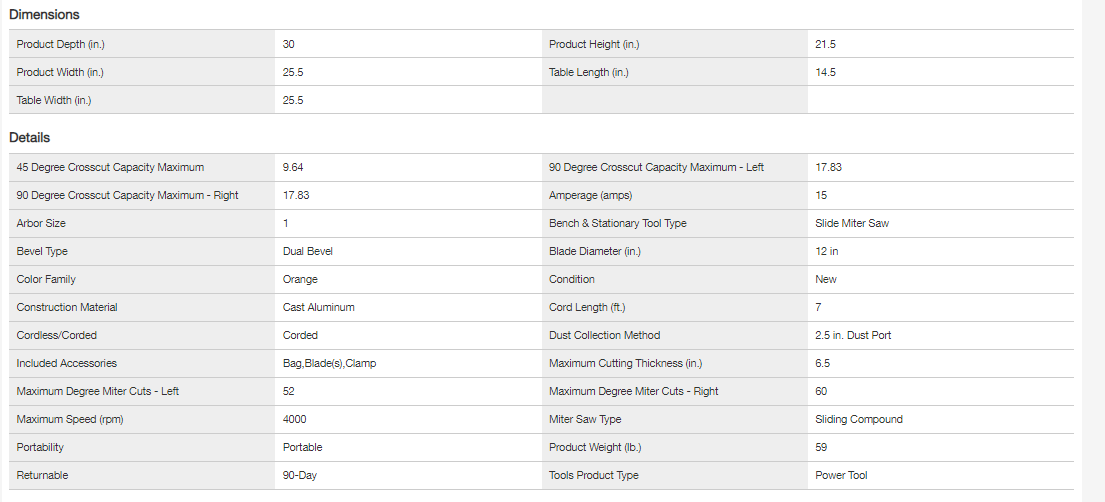This screenshot has width=1105, height=502.
Task: Select the Bag,Blade(s),Clamp accessories value
Action: [x=329, y=364]
